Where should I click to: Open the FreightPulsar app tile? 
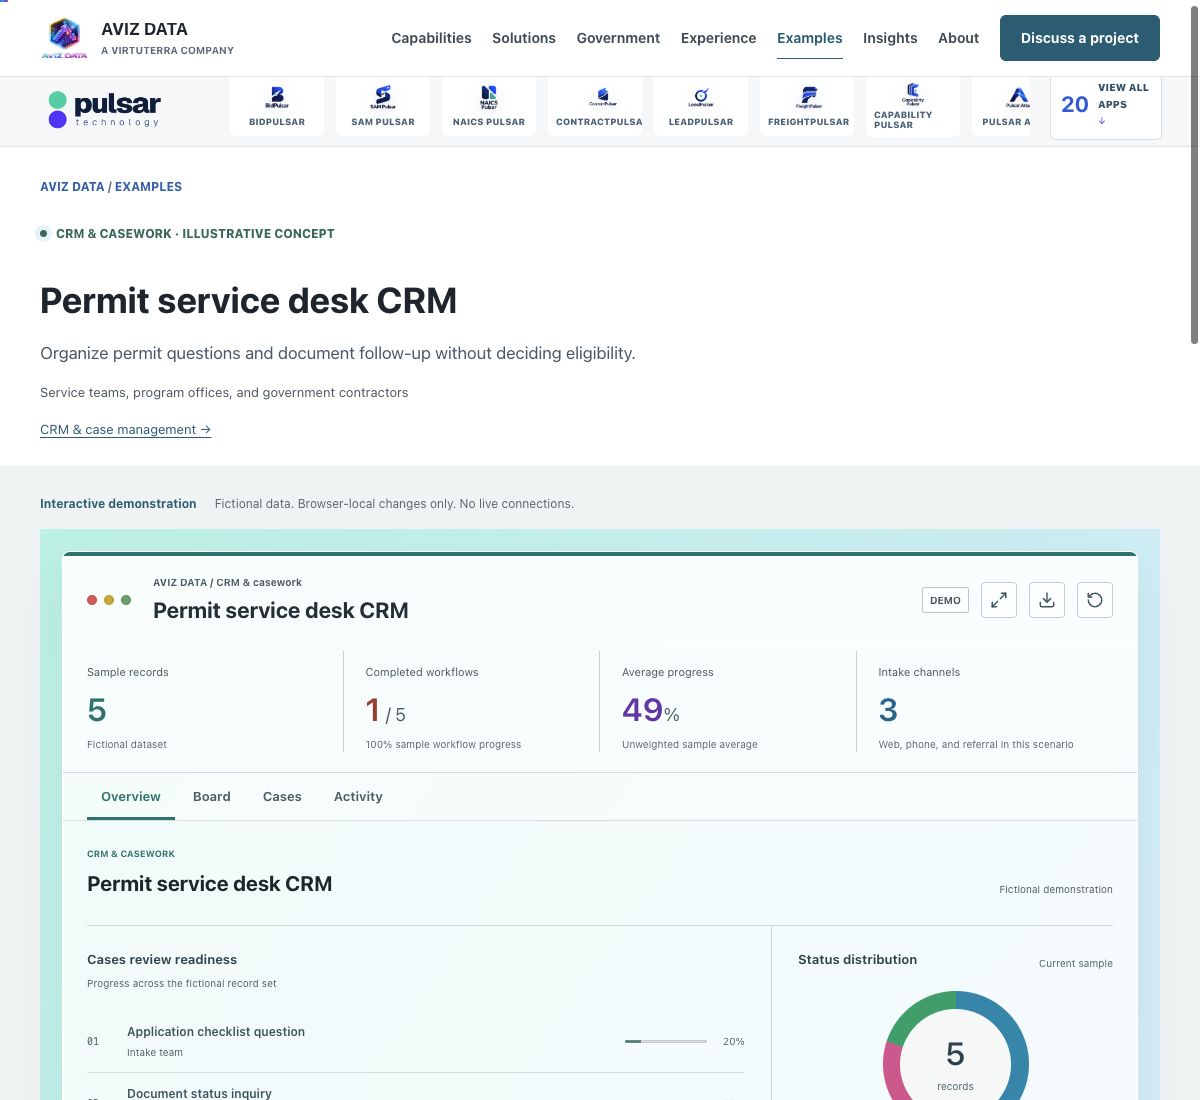[x=807, y=107]
